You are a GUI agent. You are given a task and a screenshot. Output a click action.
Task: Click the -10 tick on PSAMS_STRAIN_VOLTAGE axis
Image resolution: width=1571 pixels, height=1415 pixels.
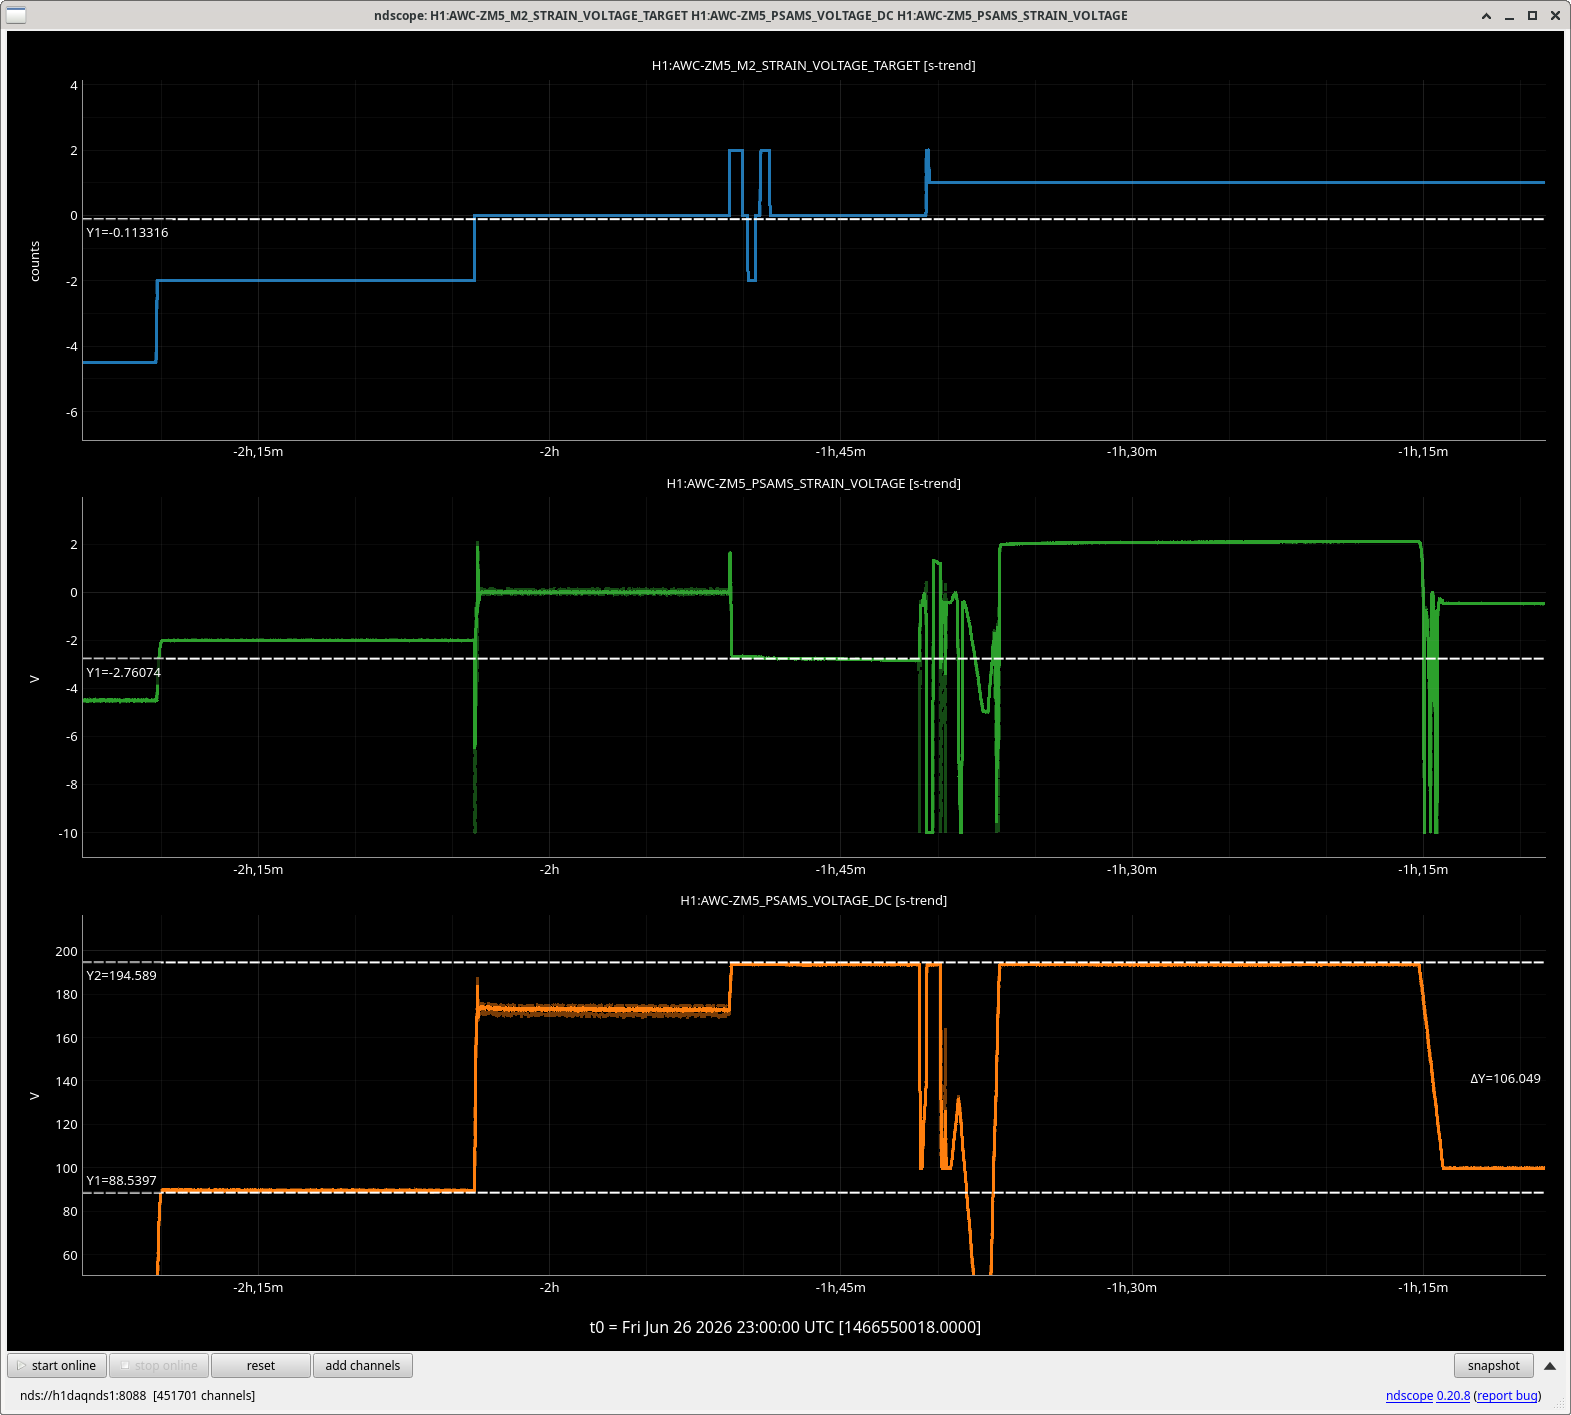coord(68,833)
